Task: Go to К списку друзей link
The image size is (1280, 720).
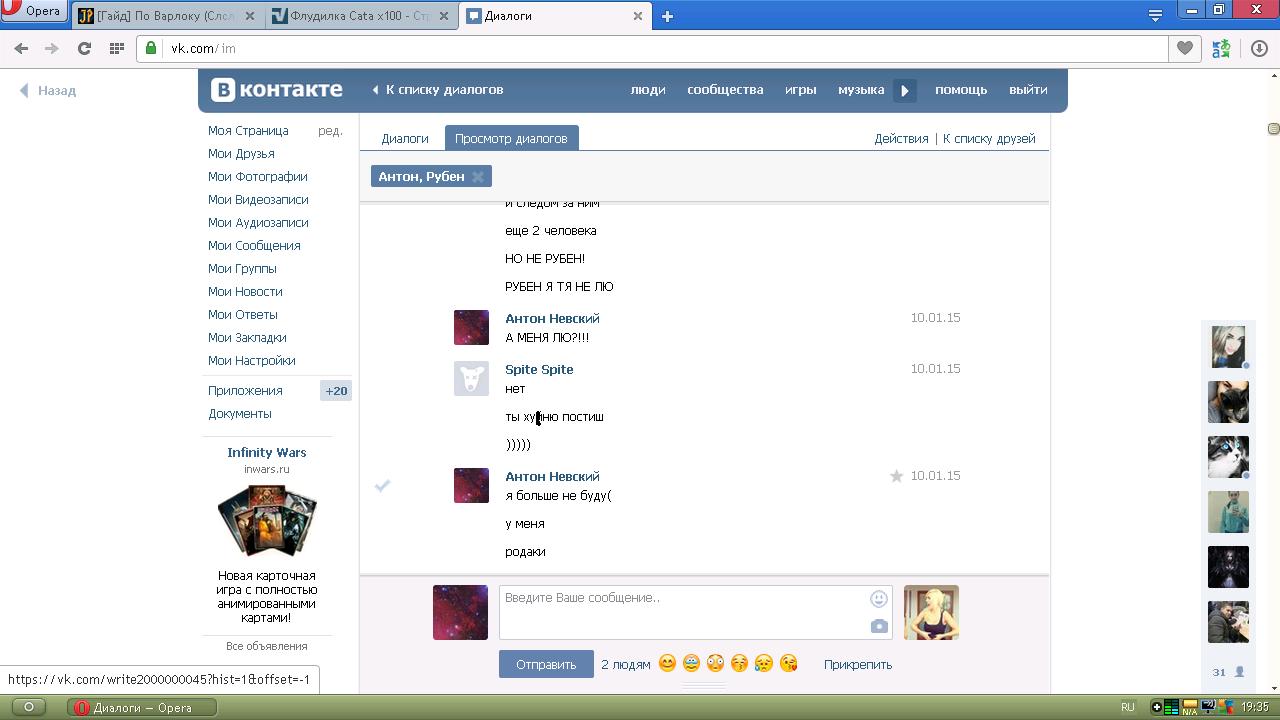Action: pyautogui.click(x=989, y=139)
